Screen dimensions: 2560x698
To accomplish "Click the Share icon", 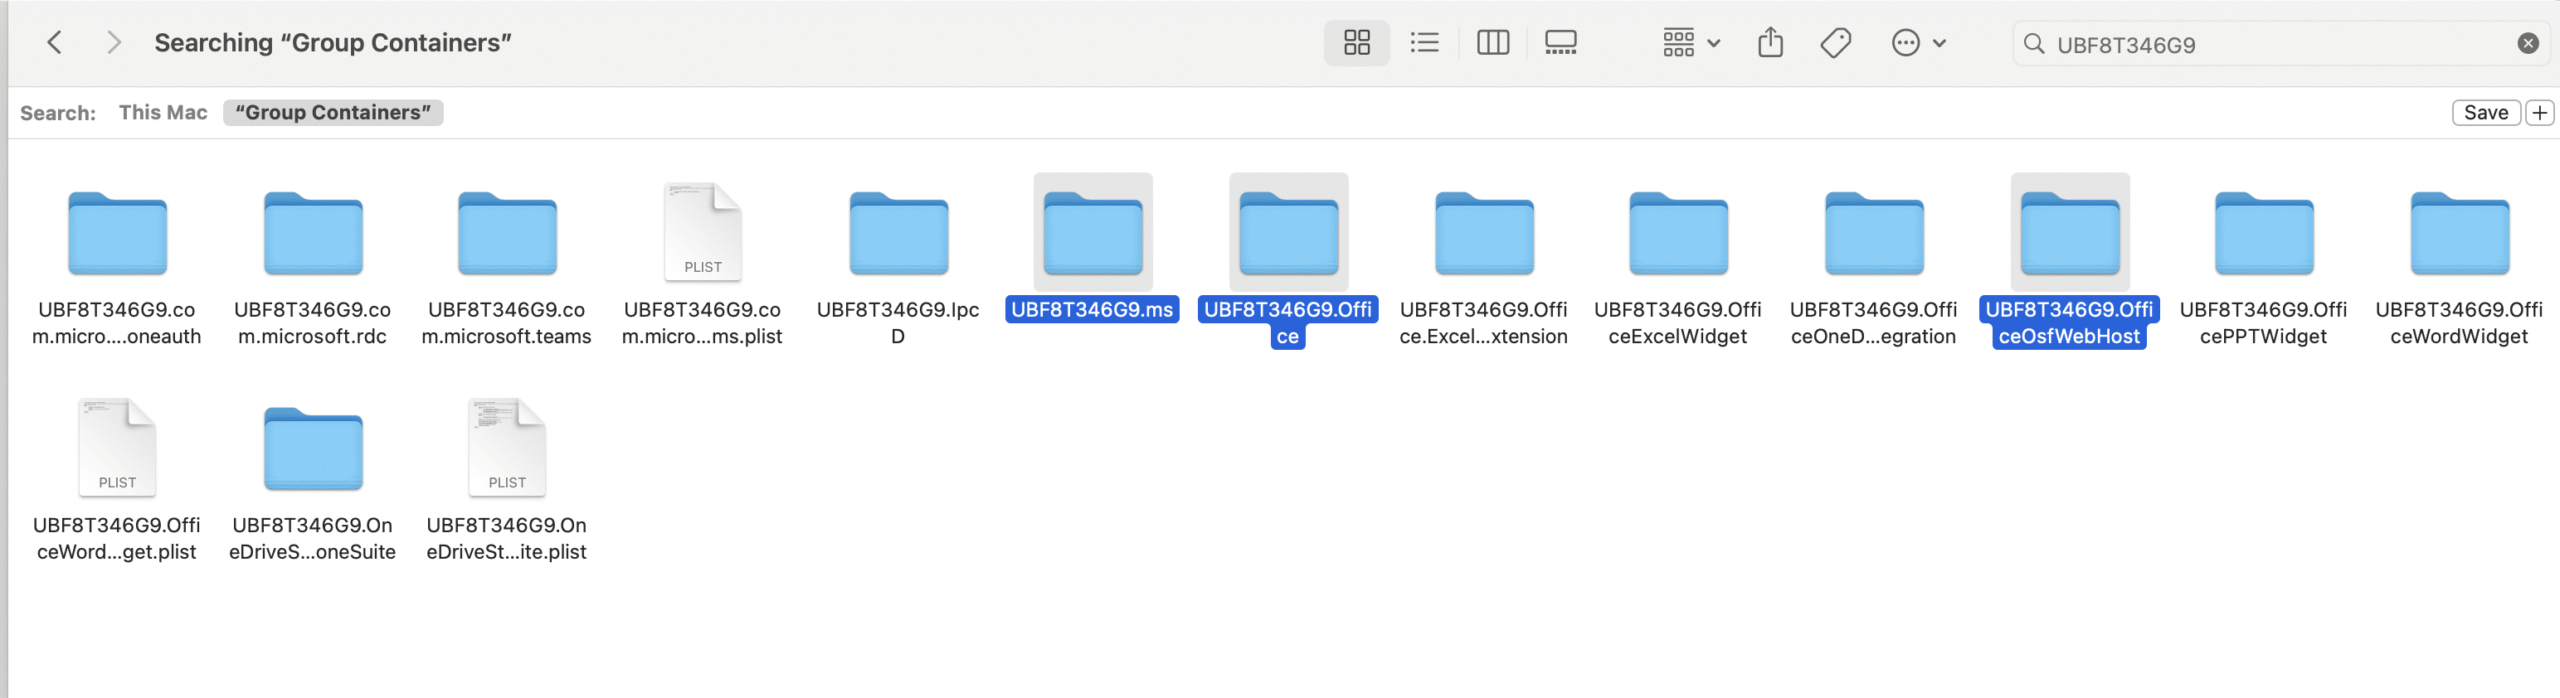I will (x=1770, y=43).
